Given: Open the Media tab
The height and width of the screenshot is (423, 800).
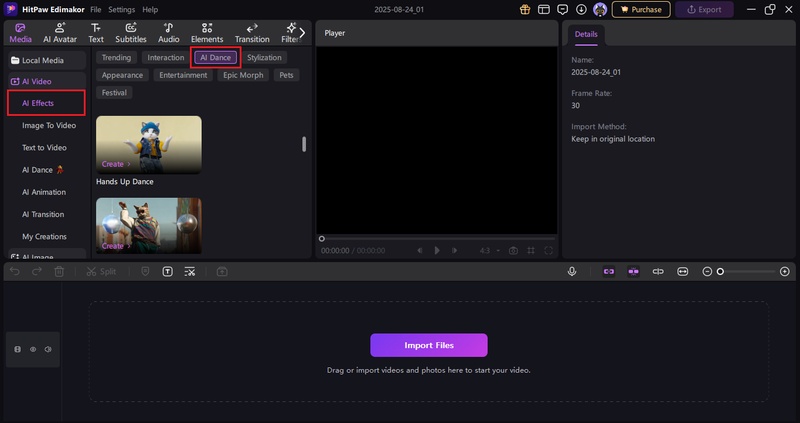Looking at the screenshot, I should 20,33.
